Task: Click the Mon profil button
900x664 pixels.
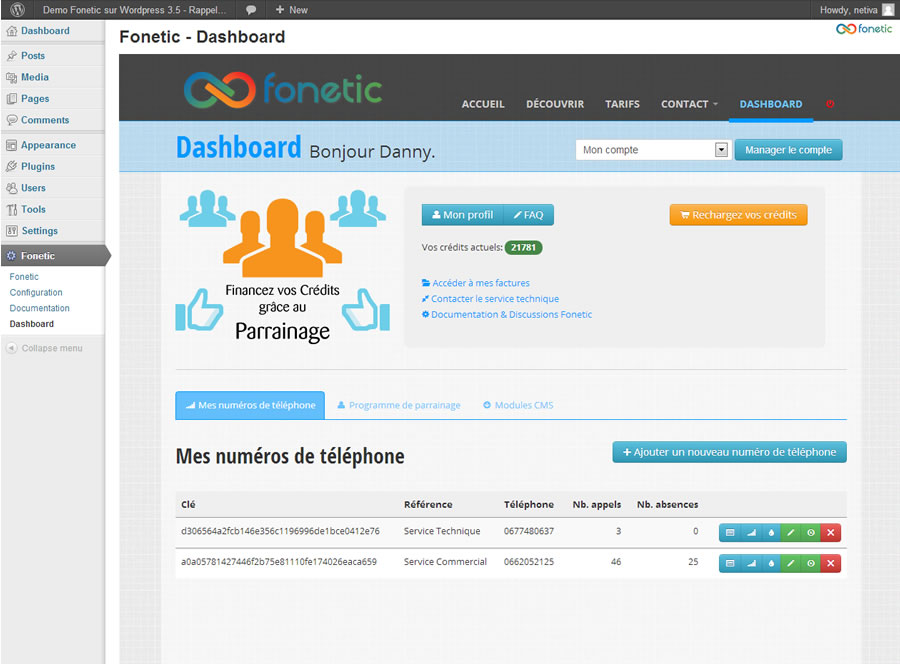Action: [x=463, y=215]
